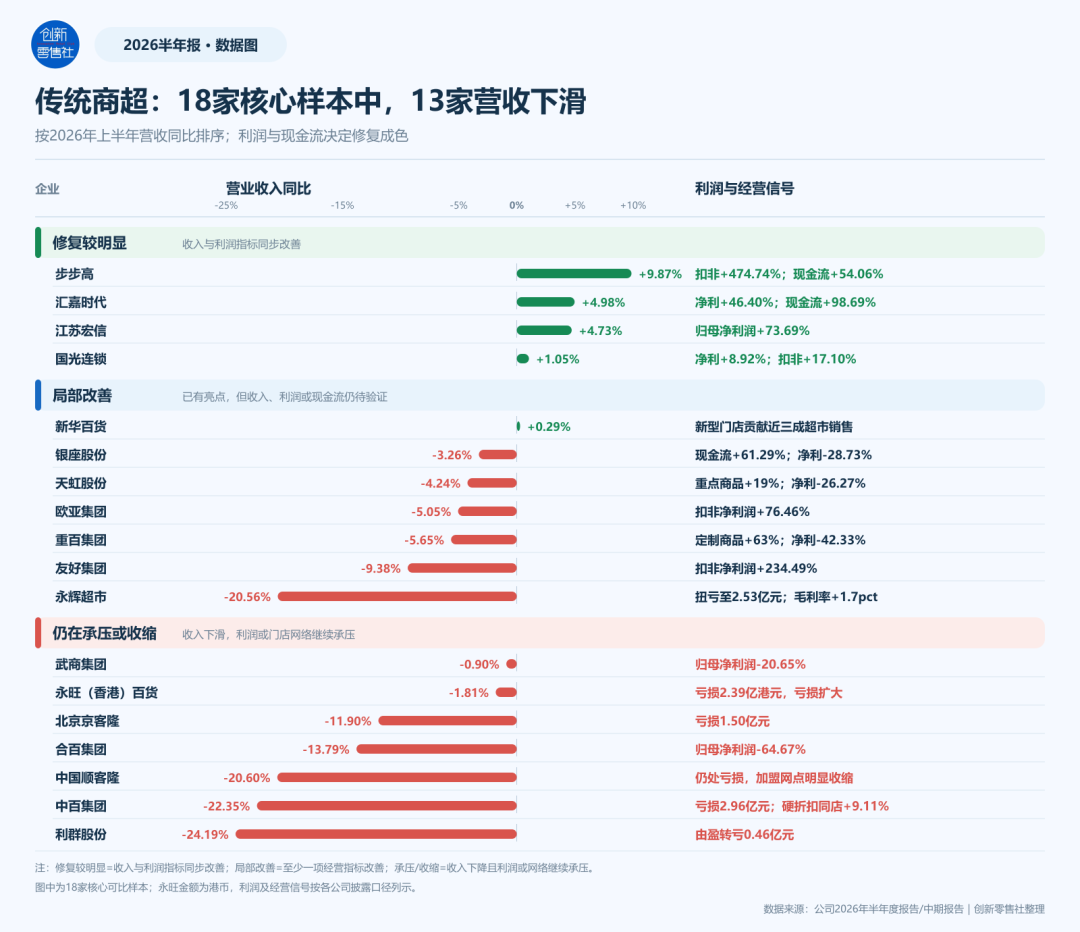Image resolution: width=1080 pixels, height=932 pixels.
Task: Click 亏损2.39亿港元，亏损扩大 text
Action: coord(769,692)
